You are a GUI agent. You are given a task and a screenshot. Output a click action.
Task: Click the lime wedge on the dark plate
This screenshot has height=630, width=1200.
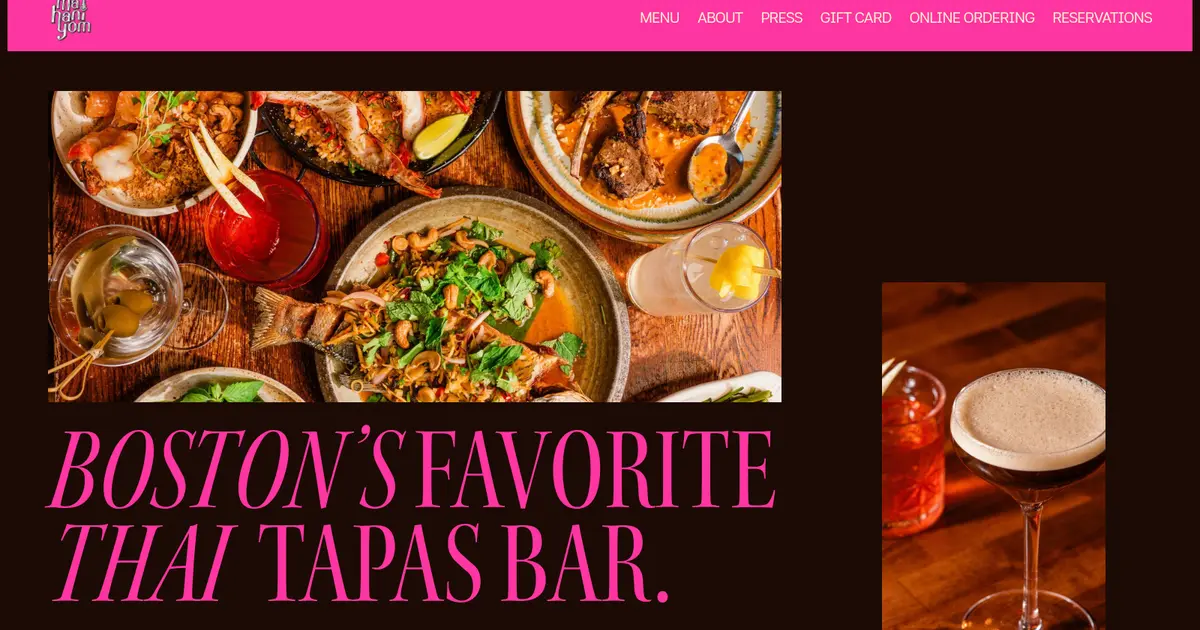(x=441, y=136)
